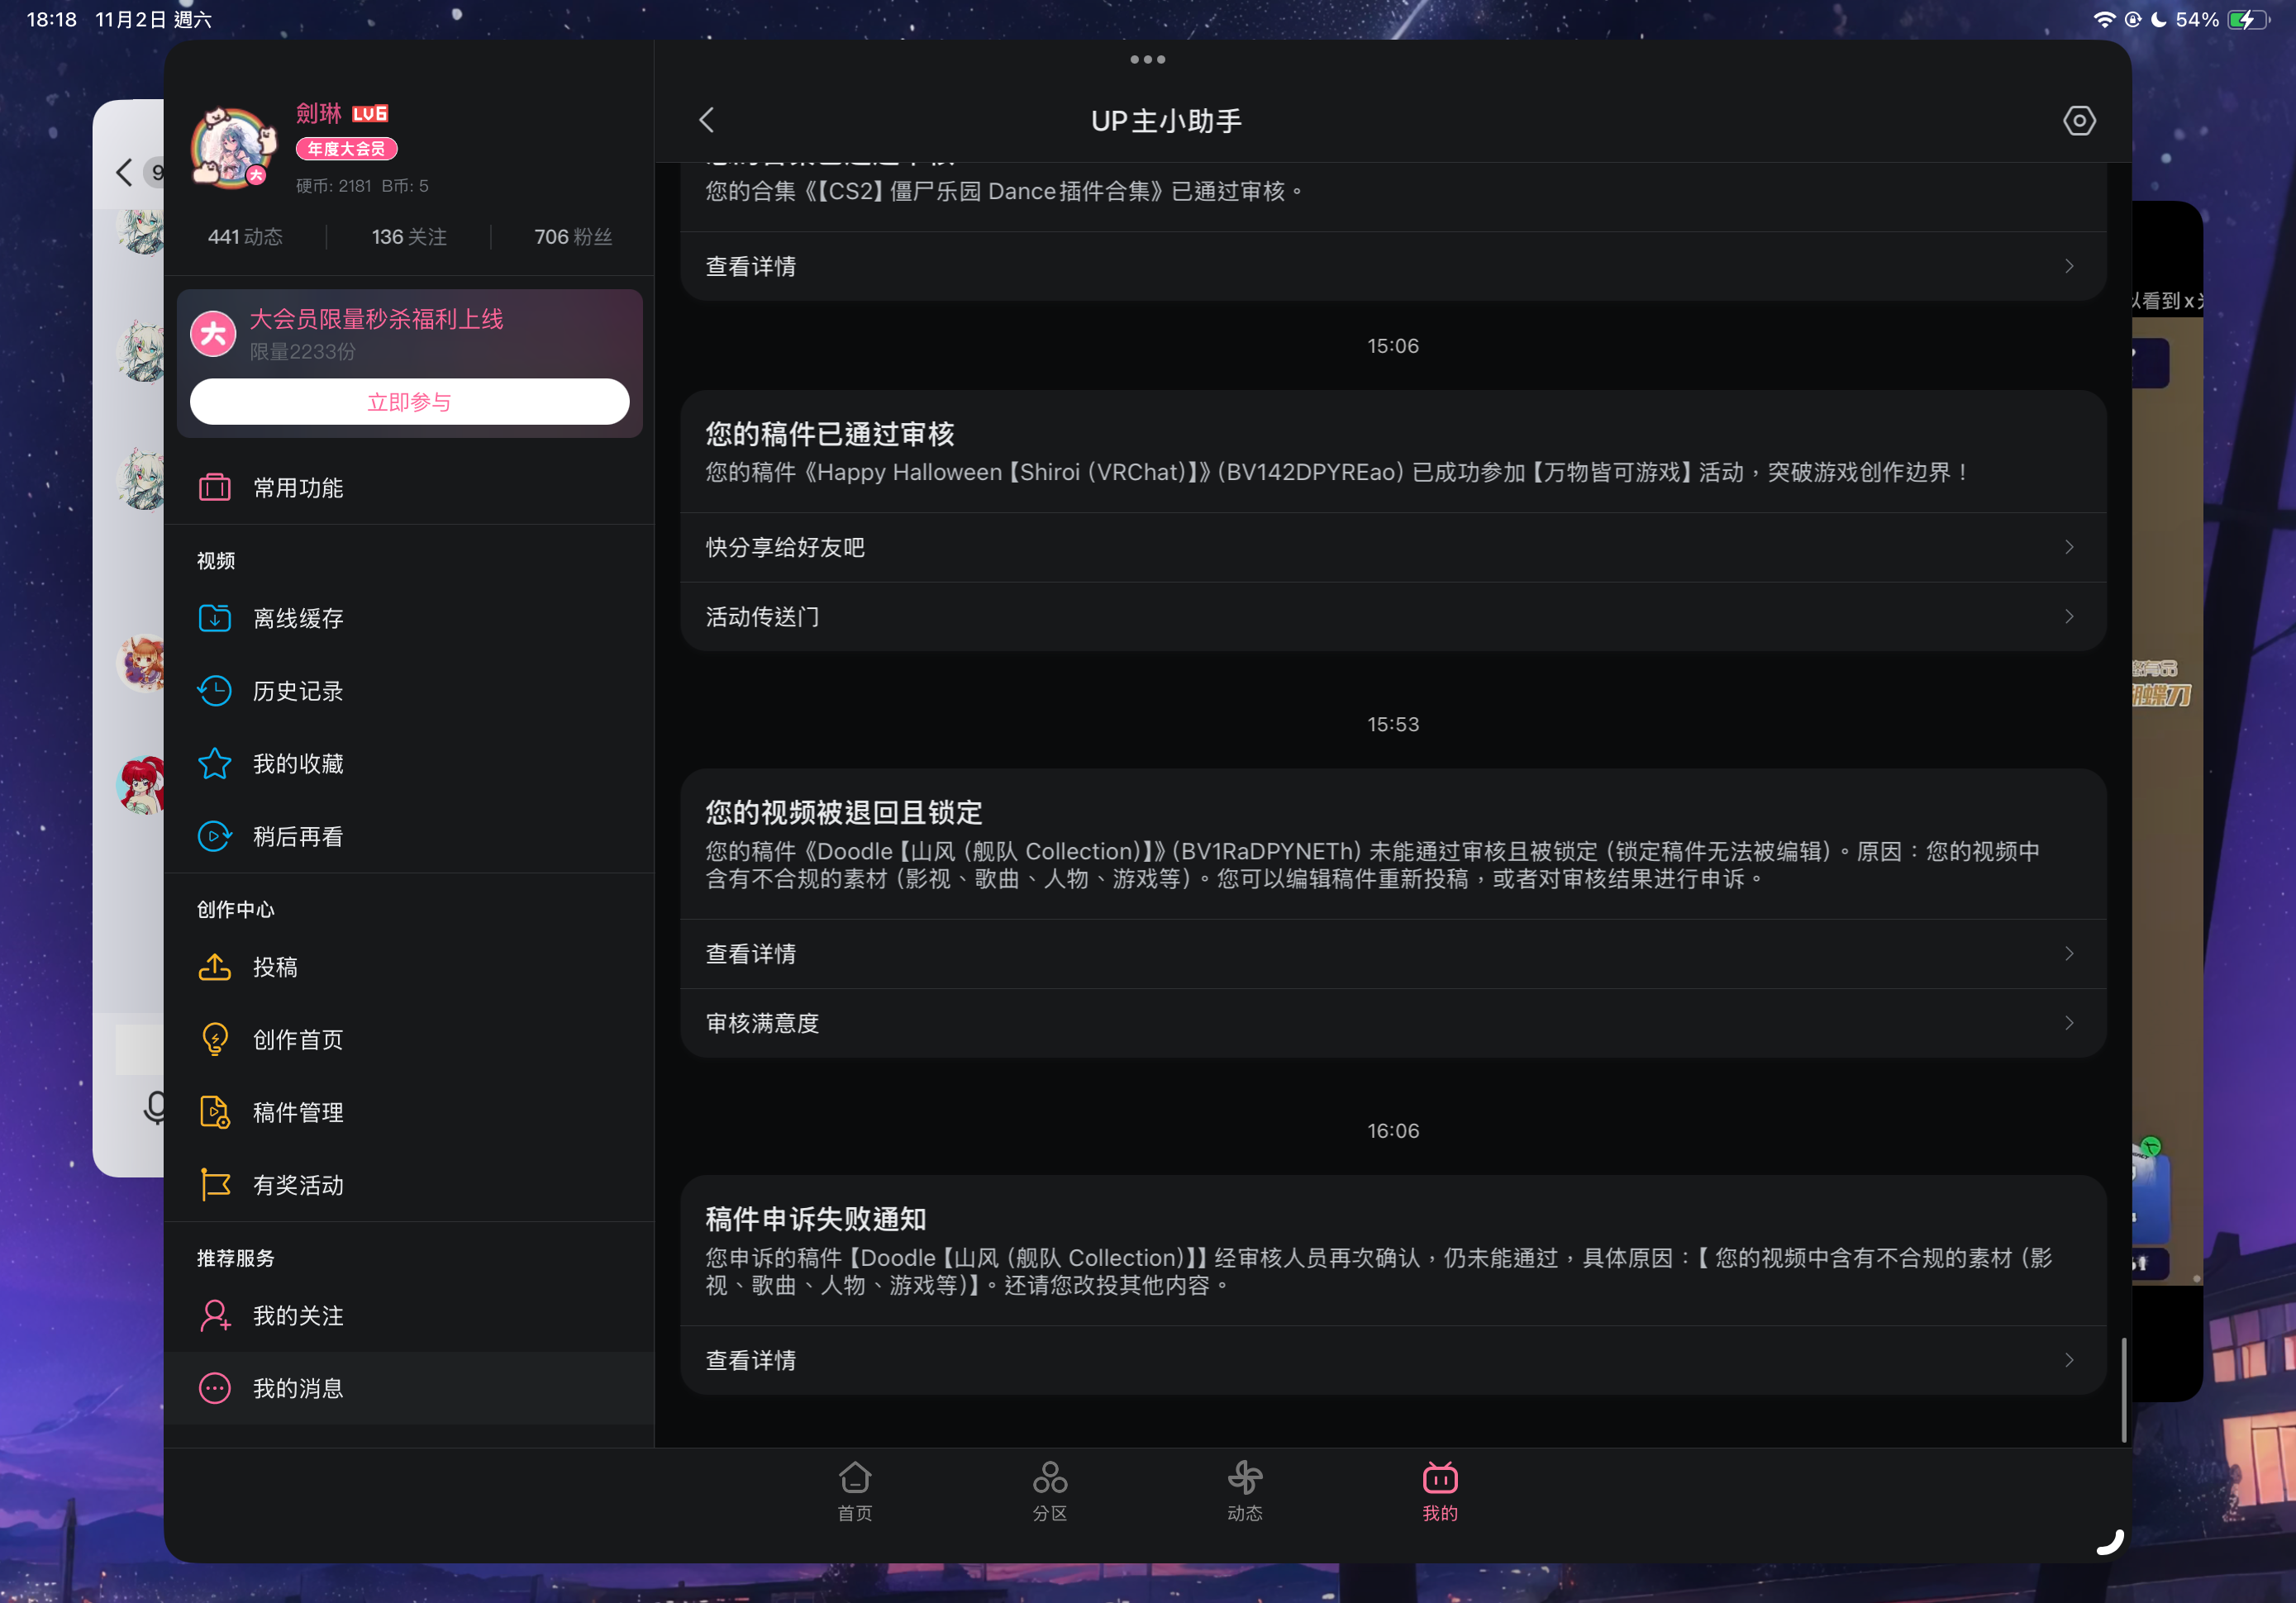The width and height of the screenshot is (2296, 1603).
Task: Open 离线缓存 download folder icon
Action: pos(214,618)
